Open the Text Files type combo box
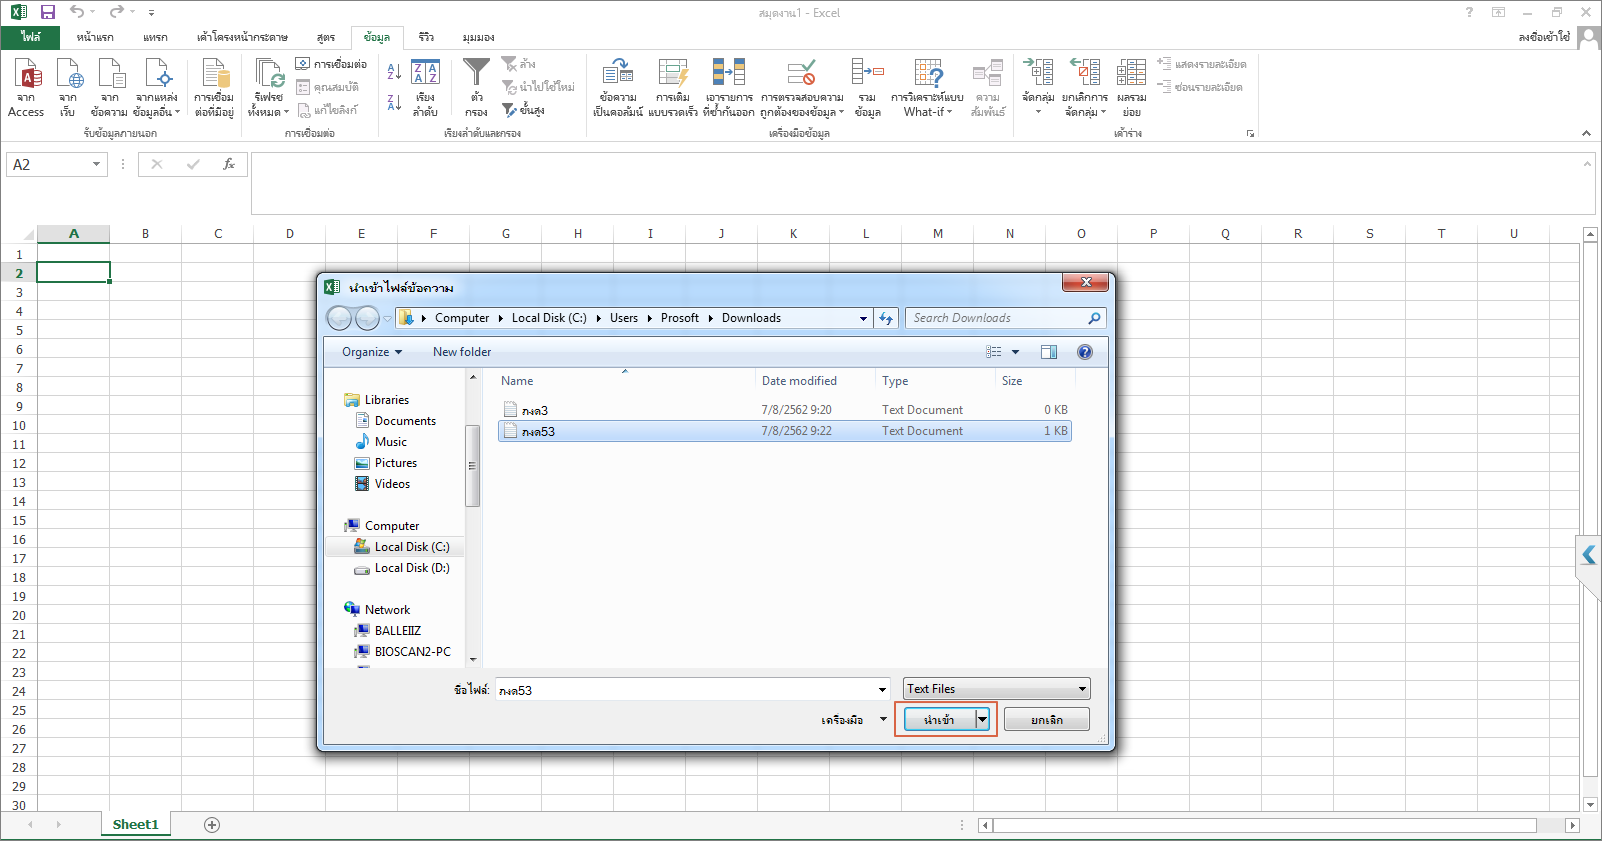This screenshot has width=1602, height=841. (997, 689)
